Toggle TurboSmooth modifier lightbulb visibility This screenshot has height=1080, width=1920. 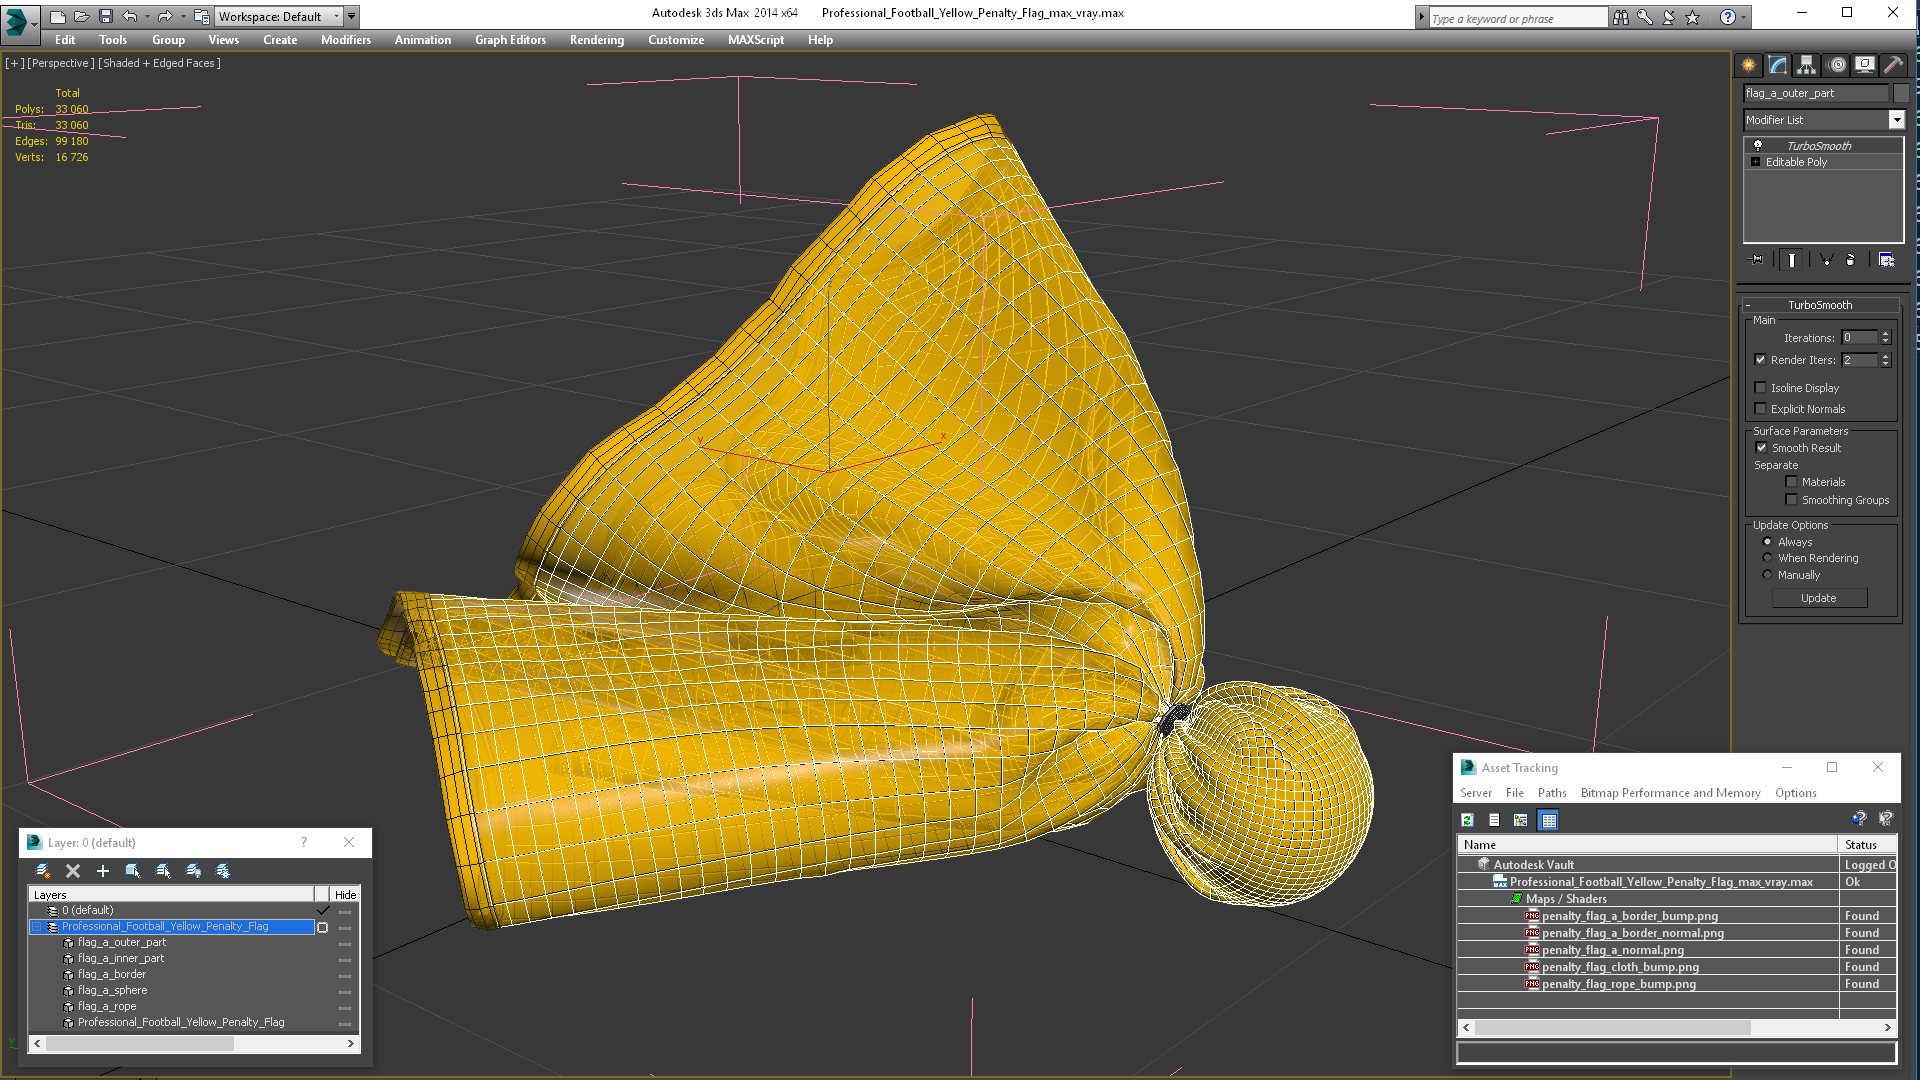pyautogui.click(x=1758, y=146)
